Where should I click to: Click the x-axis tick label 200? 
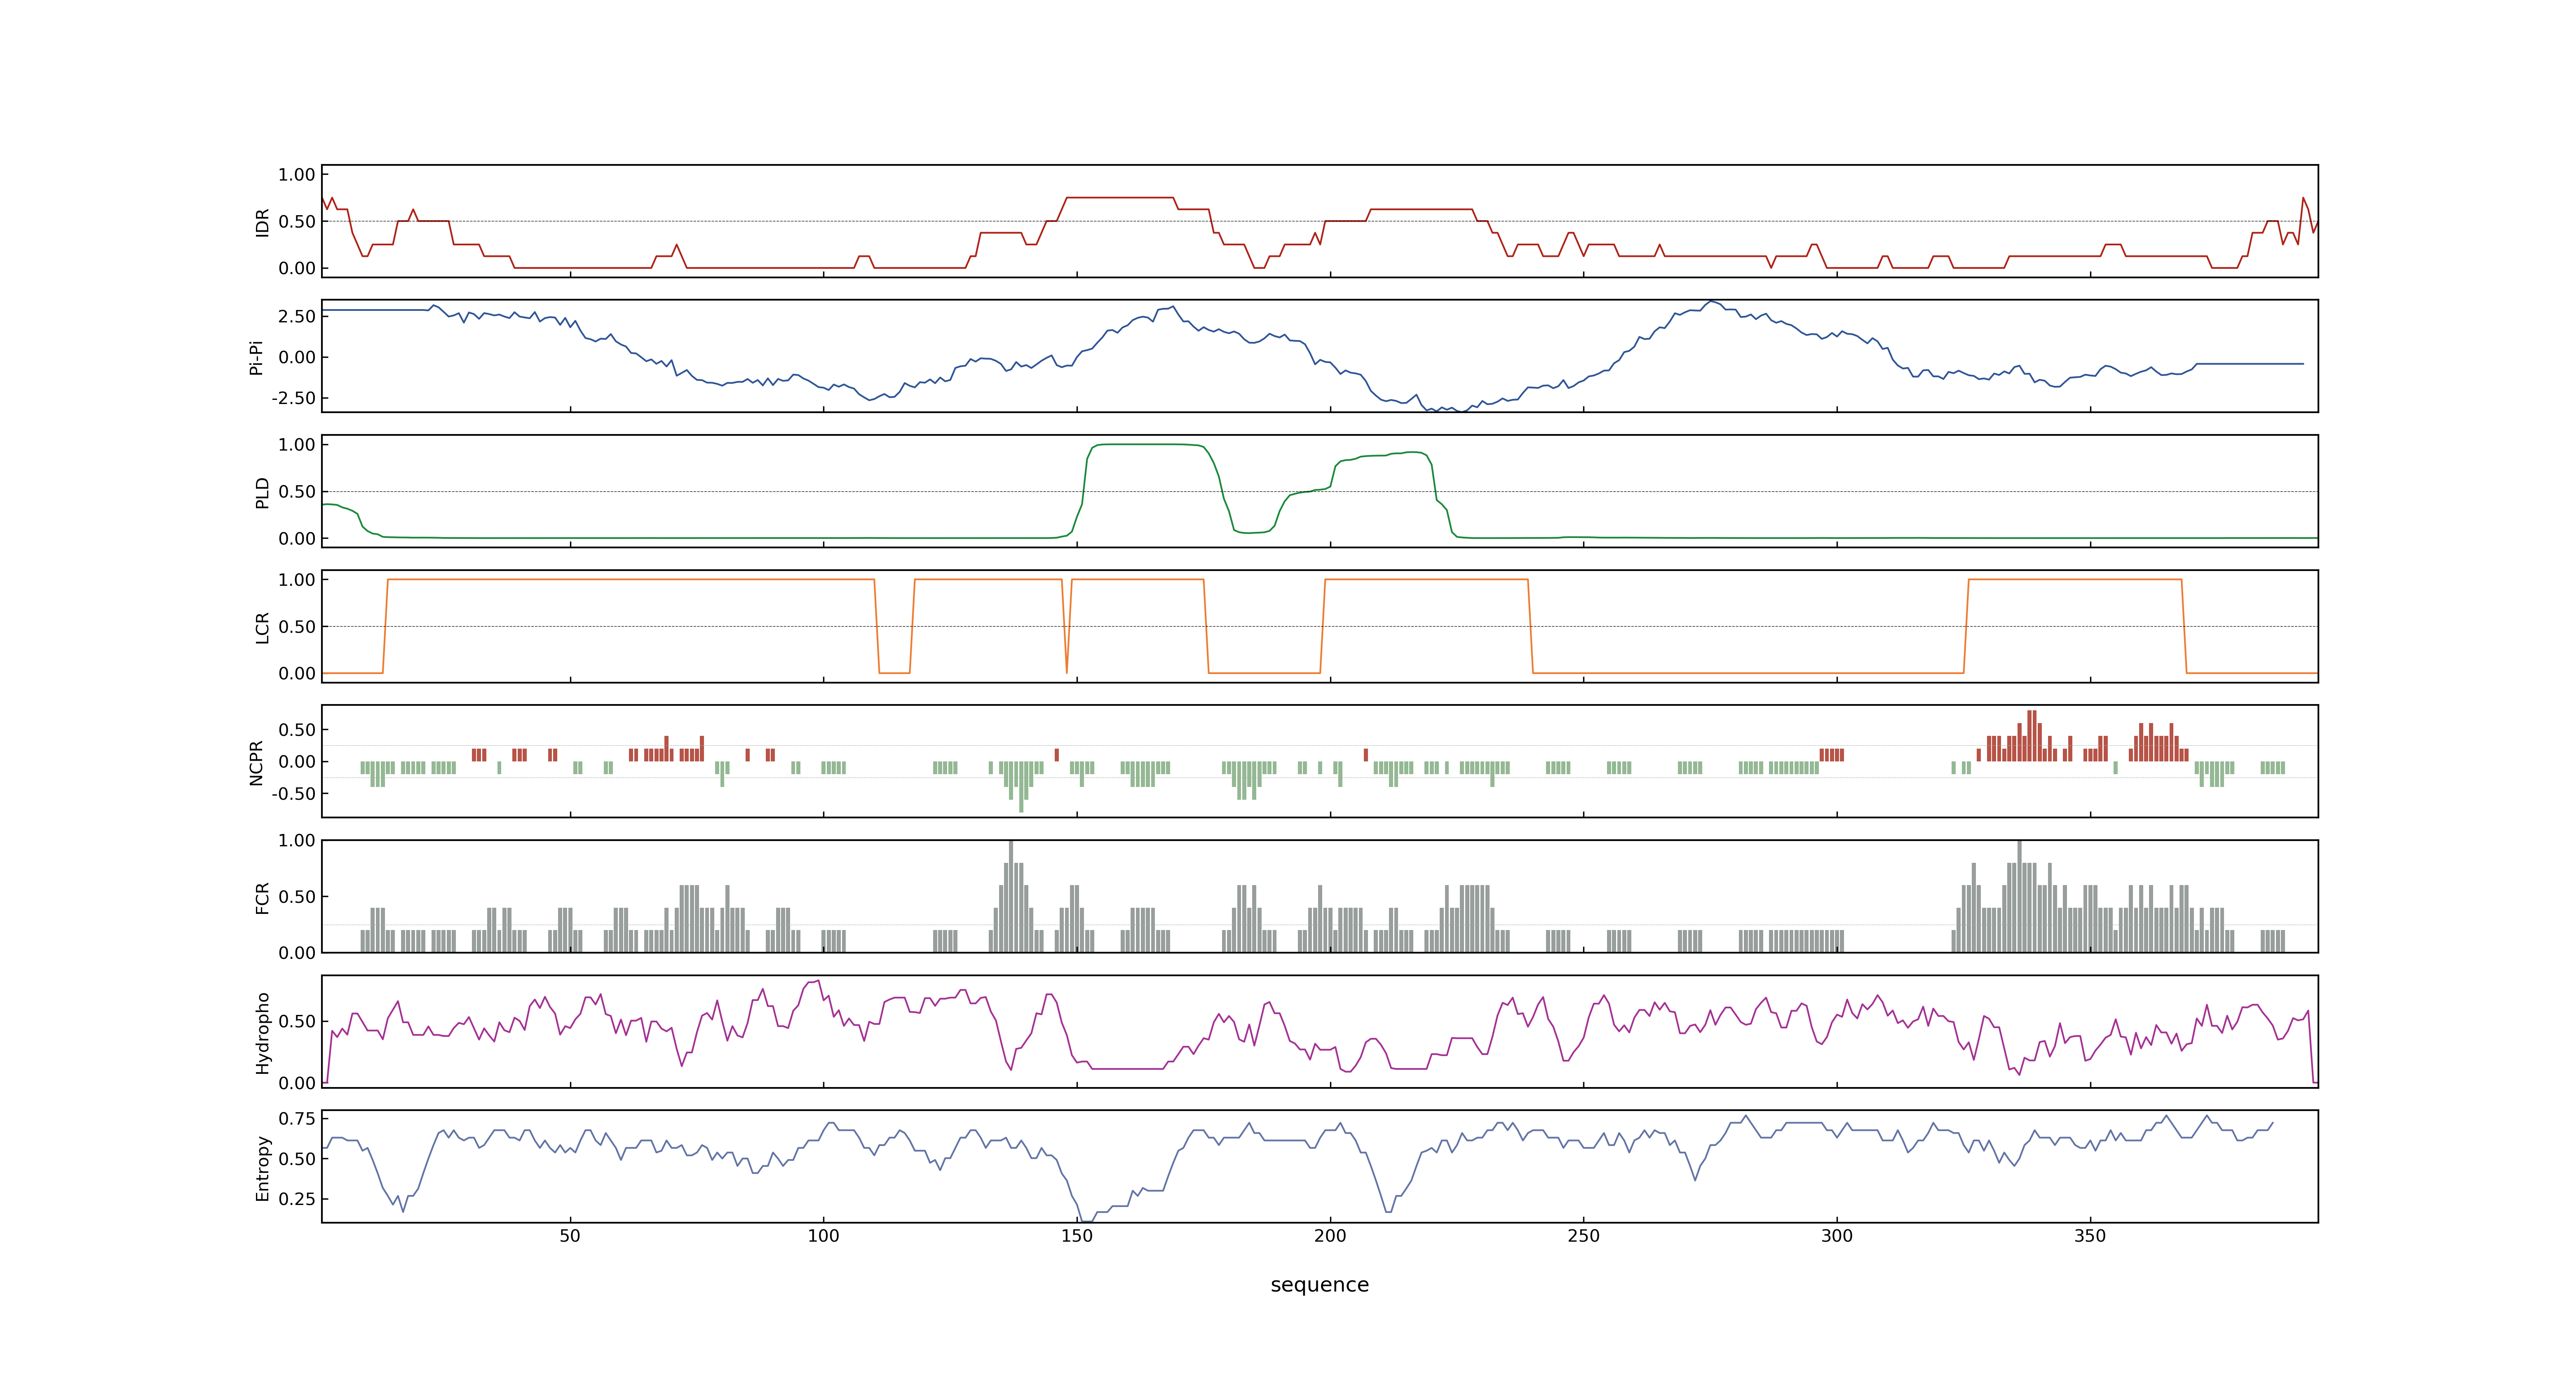(1330, 1236)
